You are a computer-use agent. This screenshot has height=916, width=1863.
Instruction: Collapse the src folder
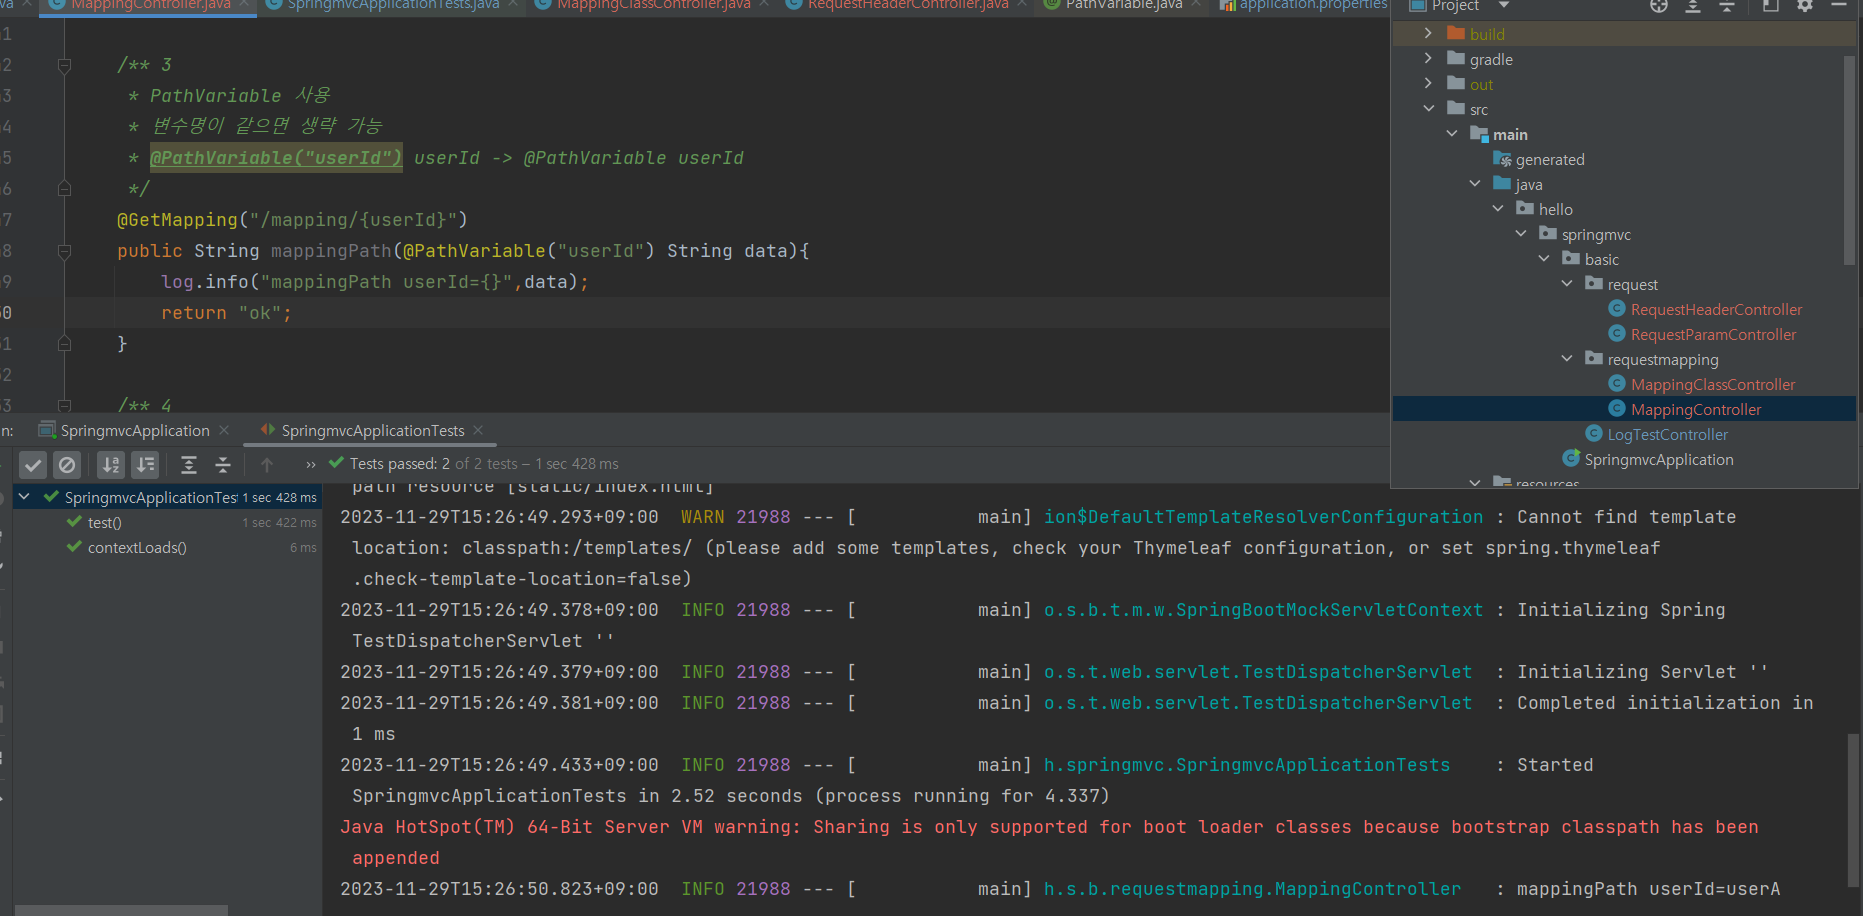click(1428, 108)
